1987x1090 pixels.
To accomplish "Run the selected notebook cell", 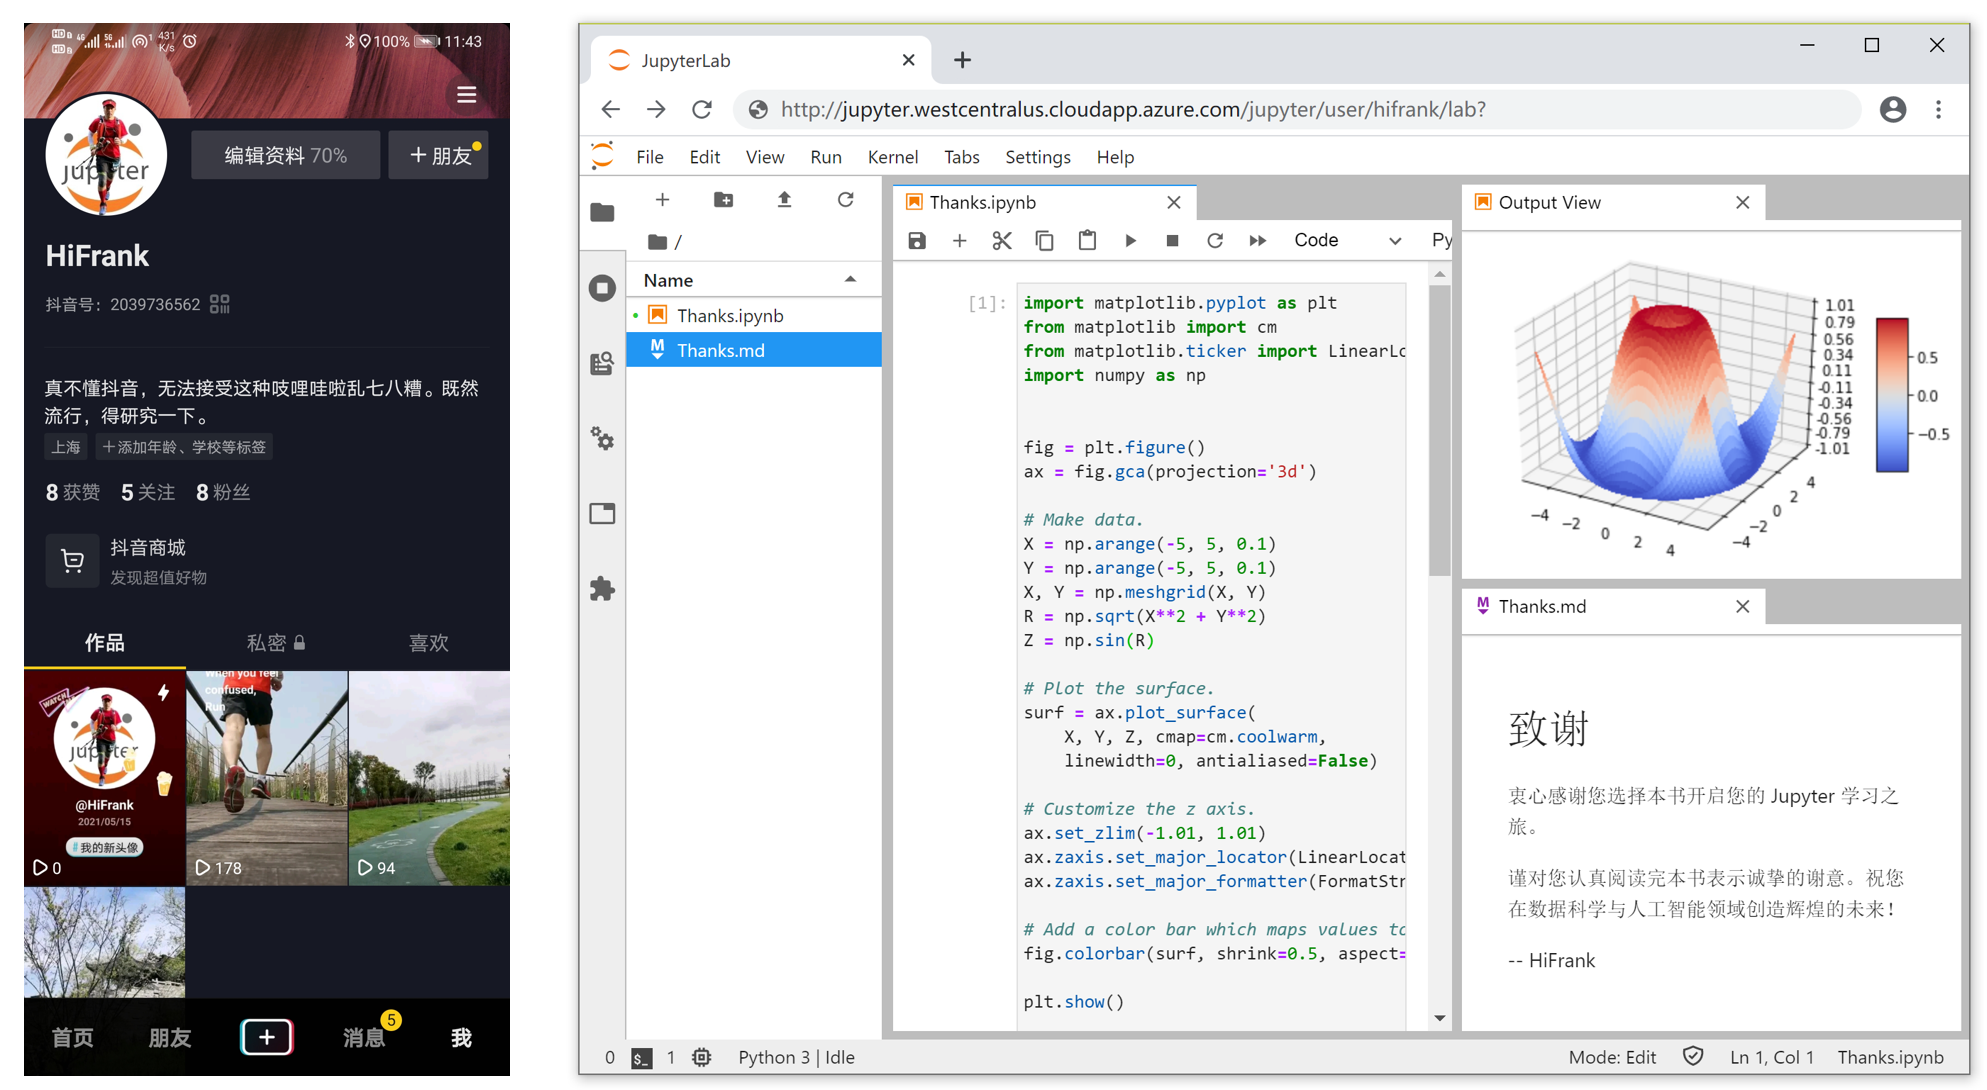I will point(1130,241).
